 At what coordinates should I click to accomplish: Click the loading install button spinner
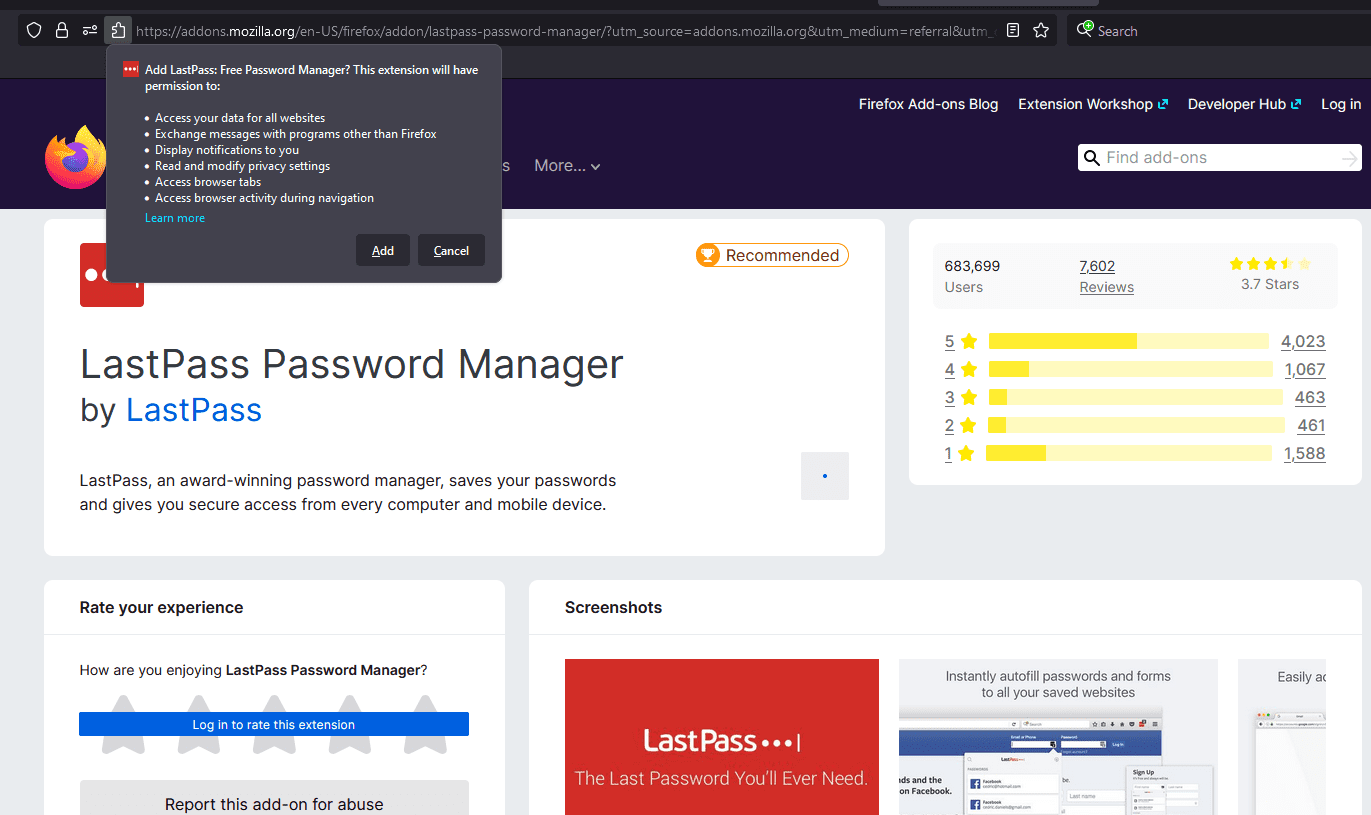[x=825, y=476]
